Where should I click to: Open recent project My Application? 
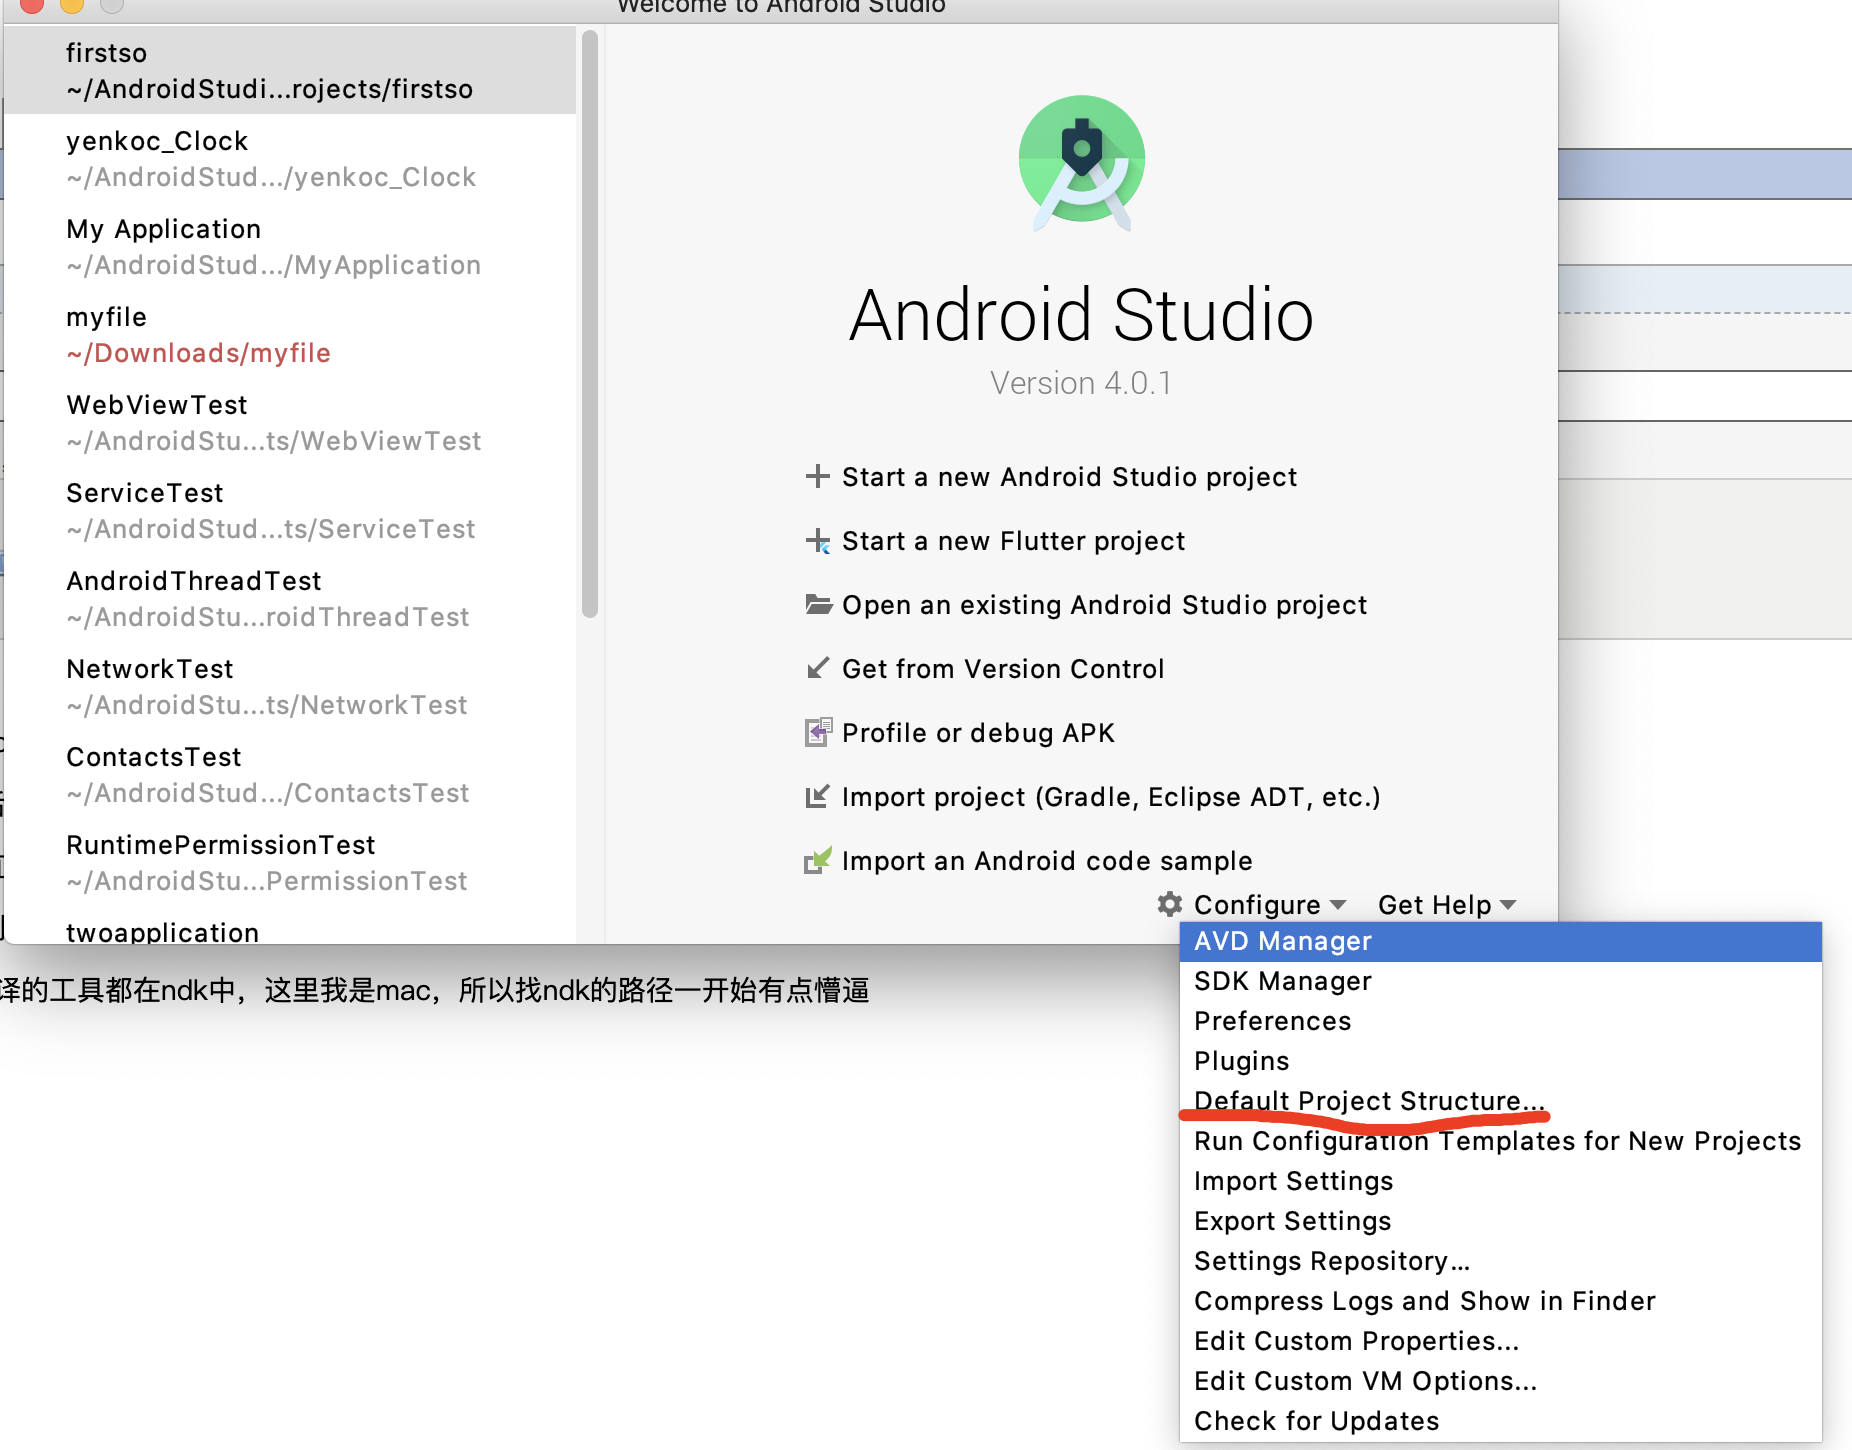coord(290,246)
